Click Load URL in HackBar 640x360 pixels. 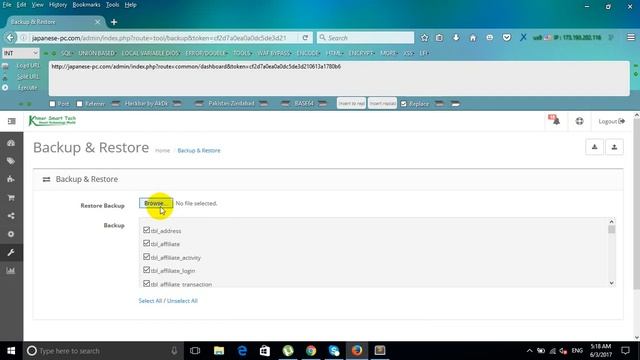point(28,66)
